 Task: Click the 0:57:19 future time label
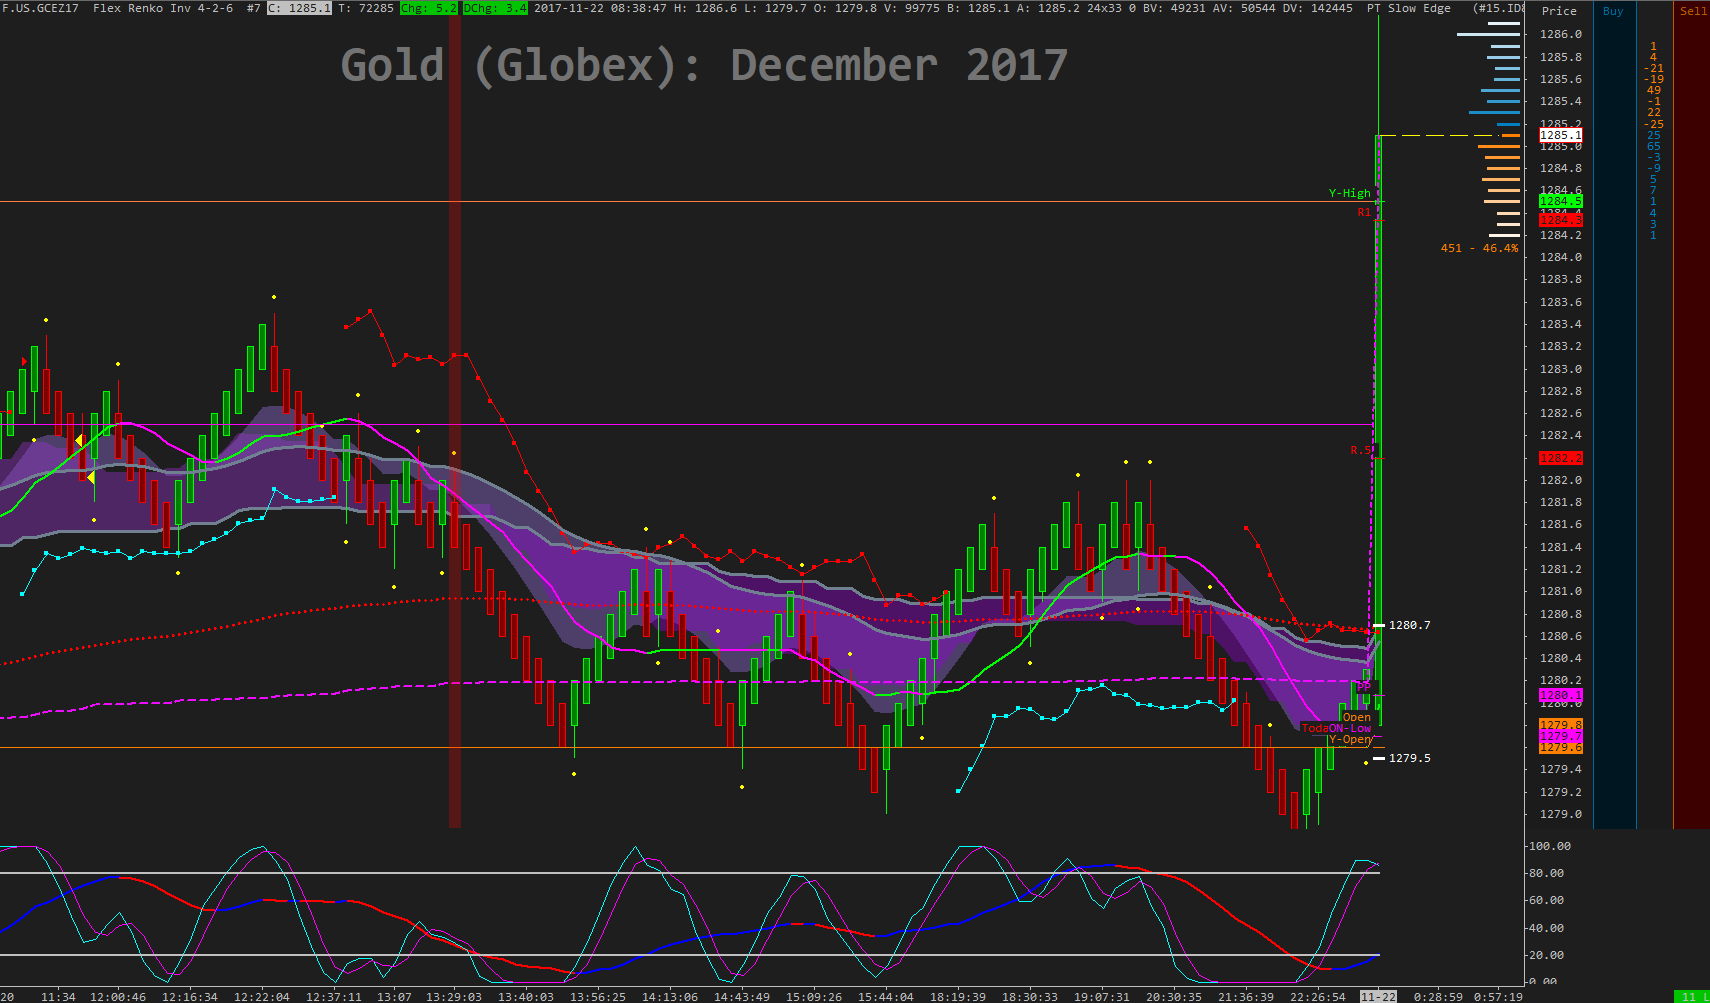point(1498,997)
